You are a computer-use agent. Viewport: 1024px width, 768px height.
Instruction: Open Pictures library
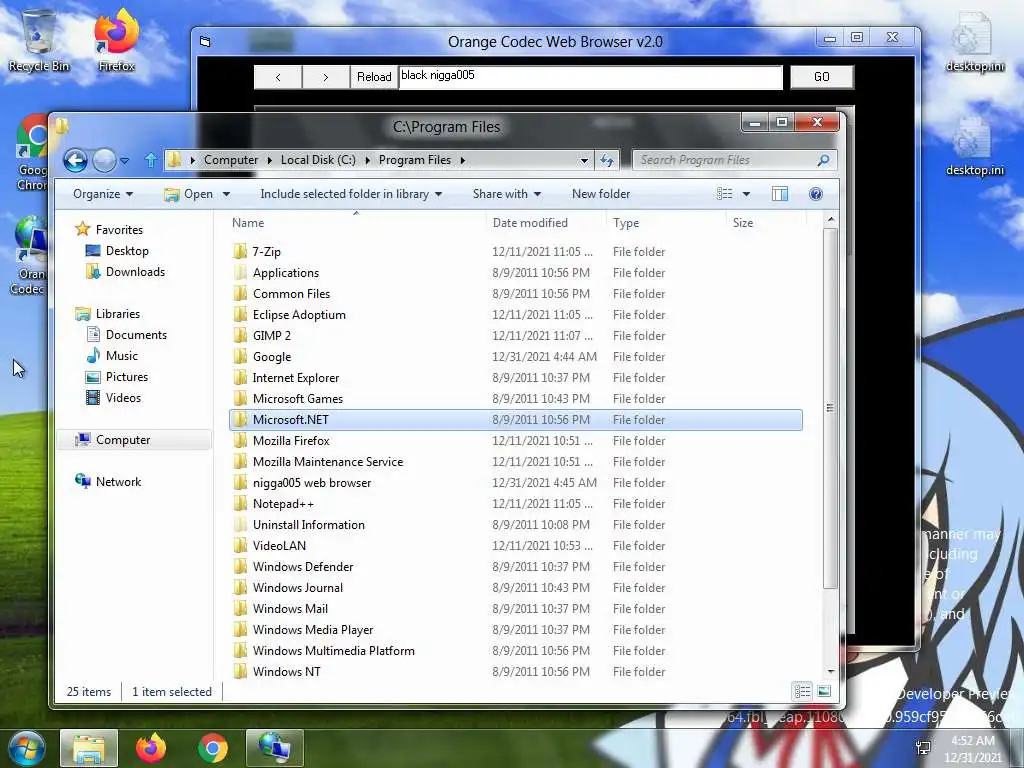(126, 377)
